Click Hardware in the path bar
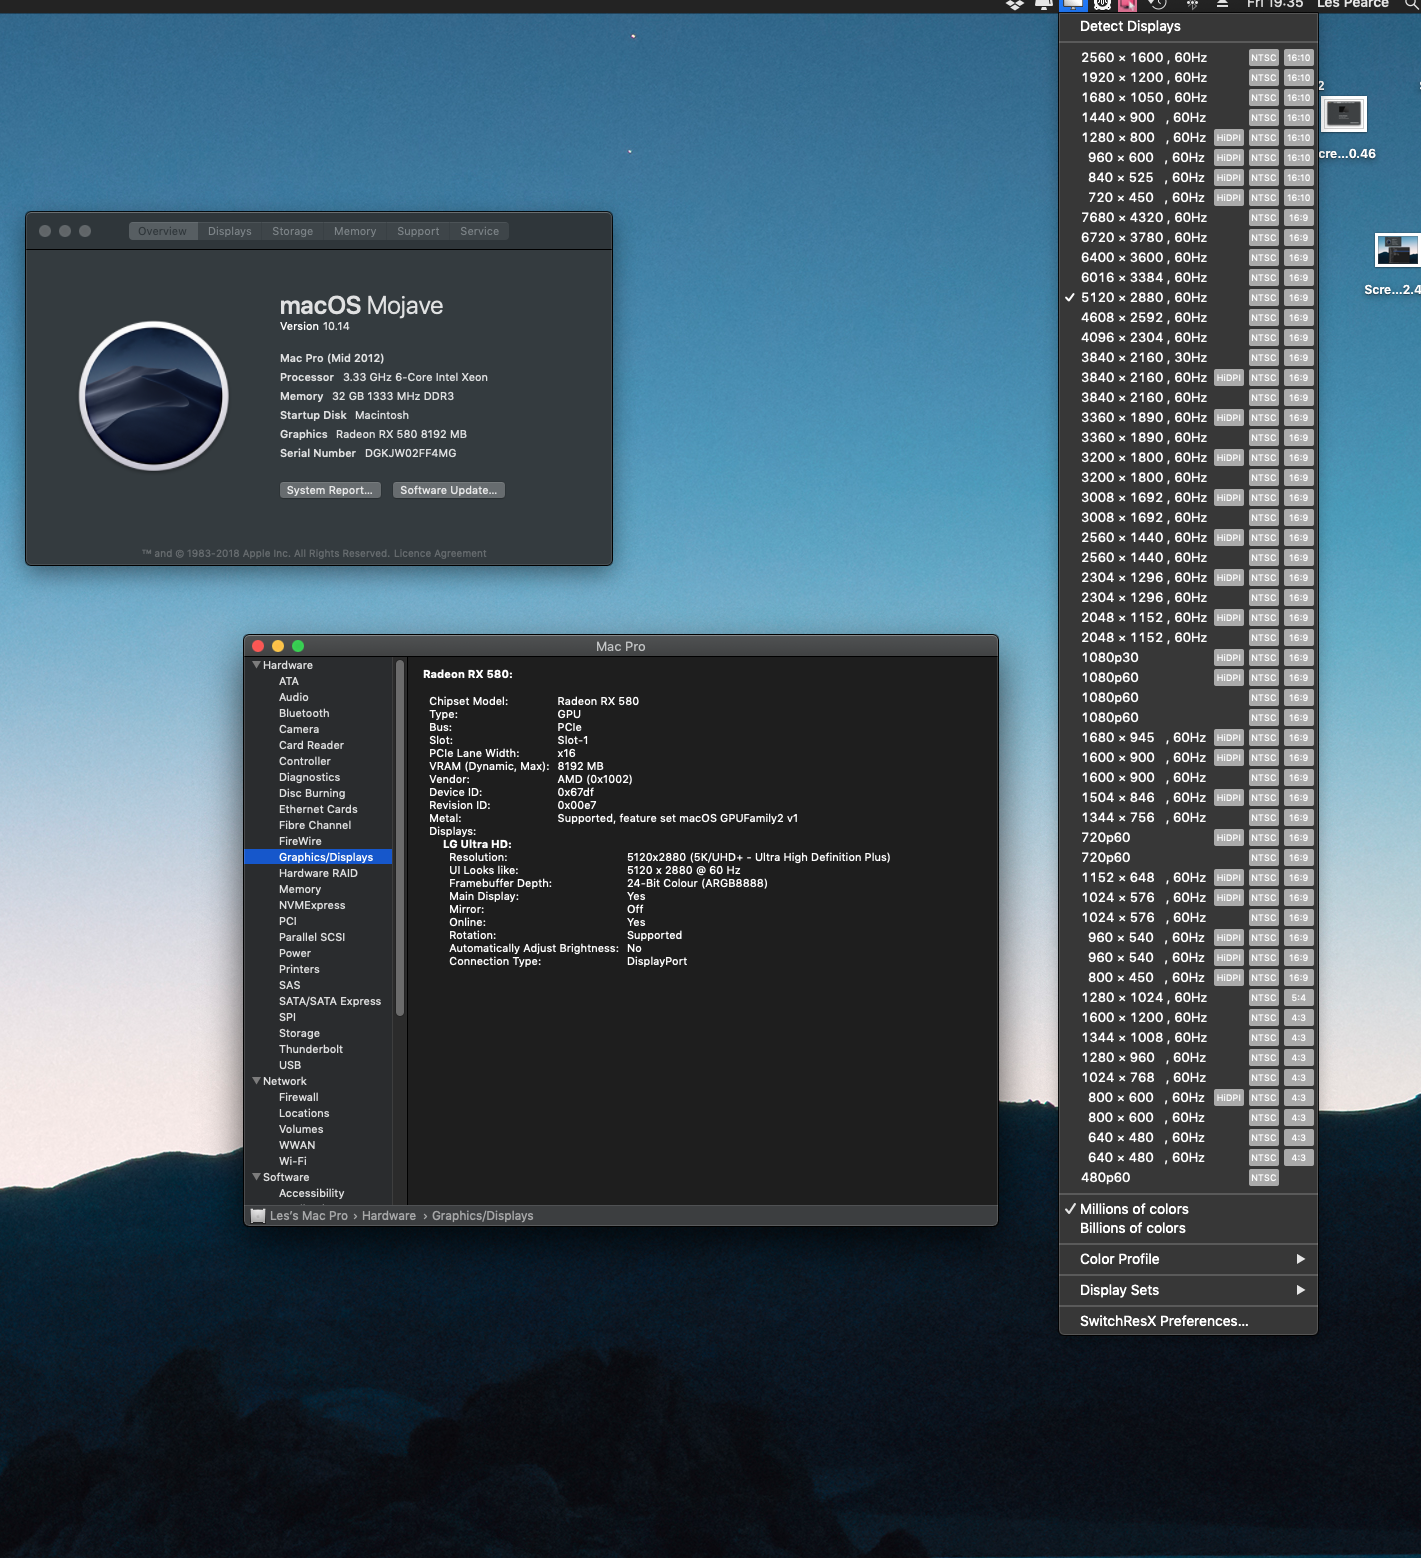The width and height of the screenshot is (1421, 1558). tap(389, 1216)
